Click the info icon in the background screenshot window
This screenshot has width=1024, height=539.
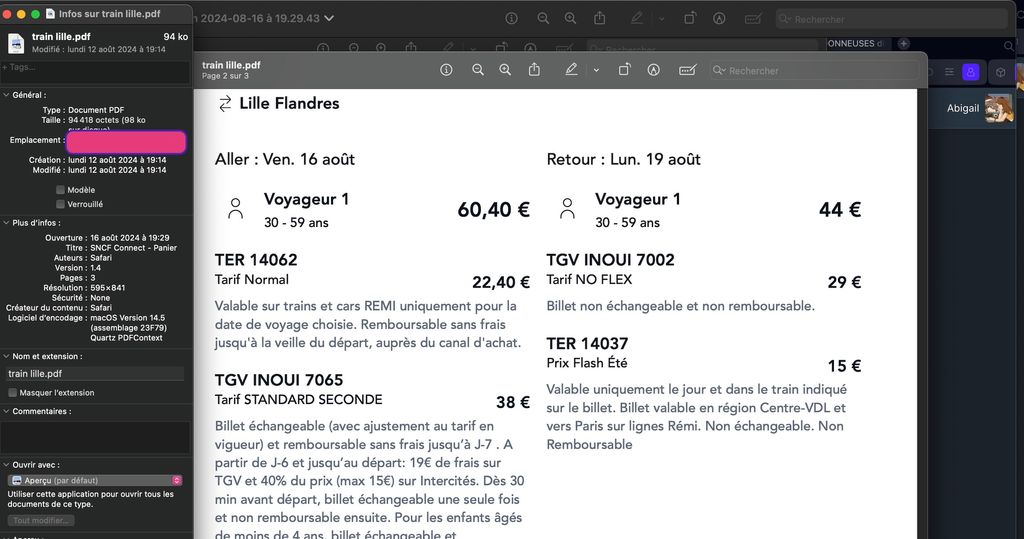click(x=511, y=18)
